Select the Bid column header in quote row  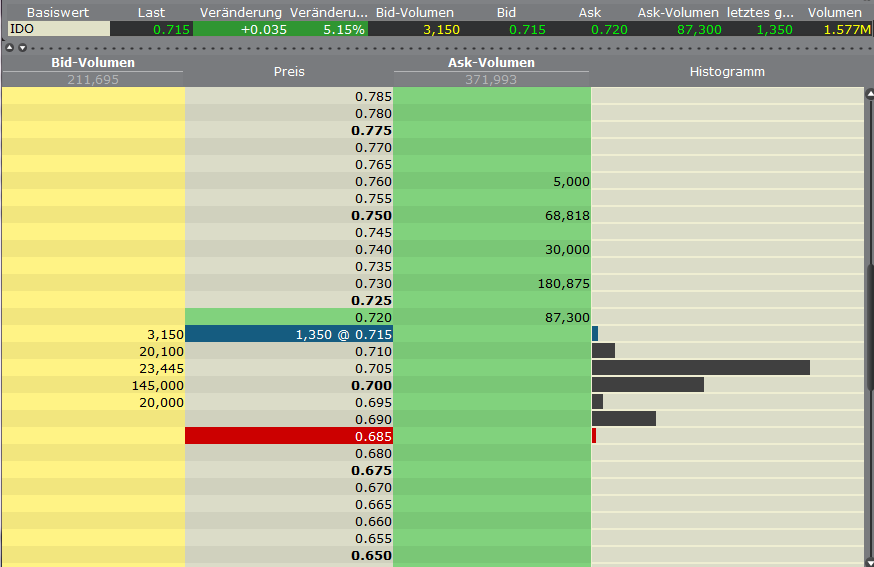[x=506, y=12]
